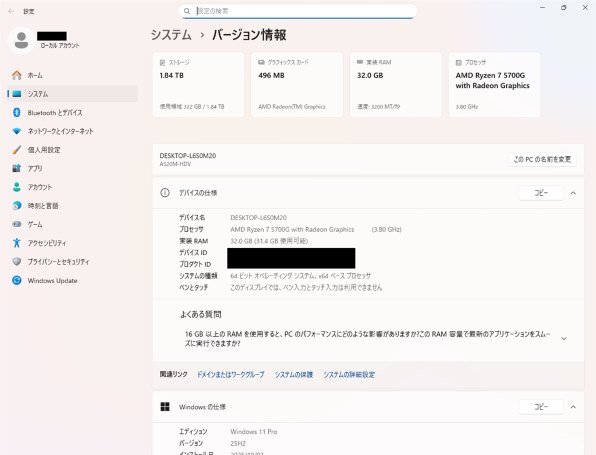Open the Privacy shield icon in sidebar
Viewport: 596px width, 455px height.
pyautogui.click(x=17, y=262)
